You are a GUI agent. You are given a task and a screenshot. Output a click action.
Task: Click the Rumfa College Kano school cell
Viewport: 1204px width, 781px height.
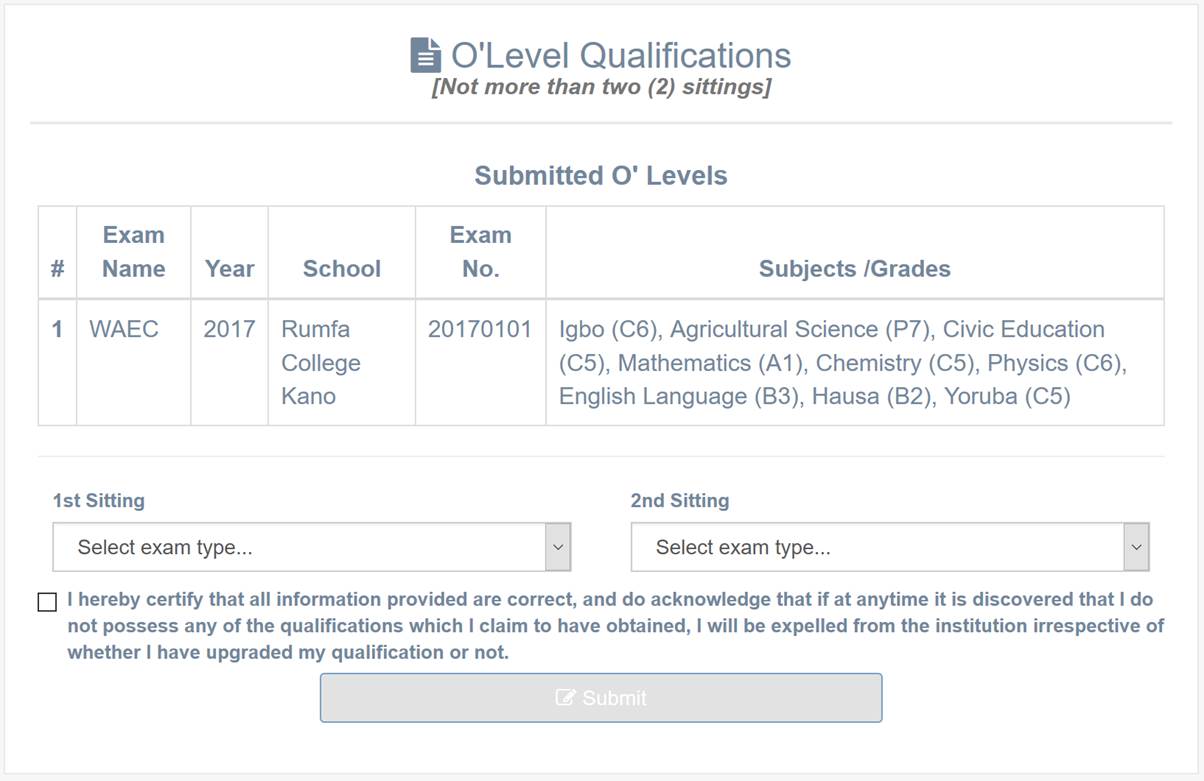tap(320, 362)
